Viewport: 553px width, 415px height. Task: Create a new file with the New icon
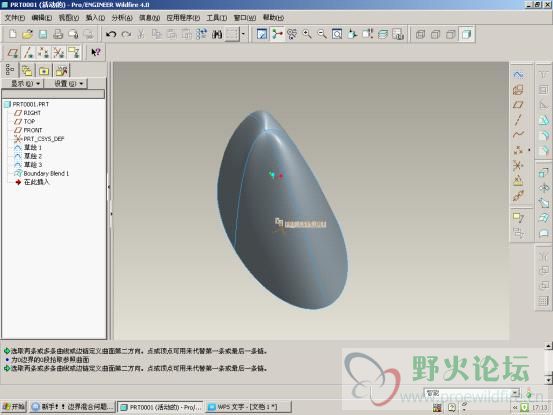(x=13, y=34)
